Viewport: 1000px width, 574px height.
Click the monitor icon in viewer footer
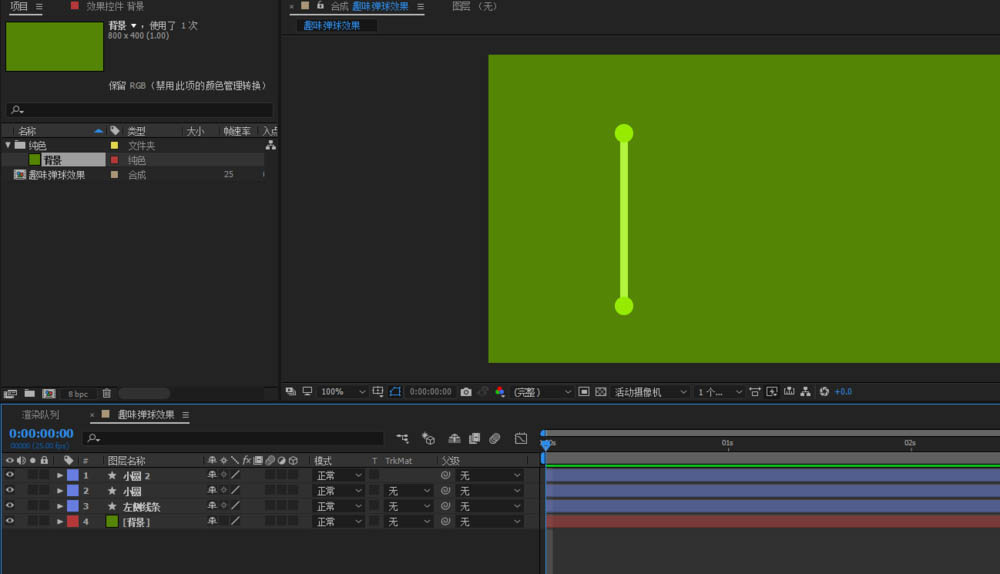[x=307, y=391]
